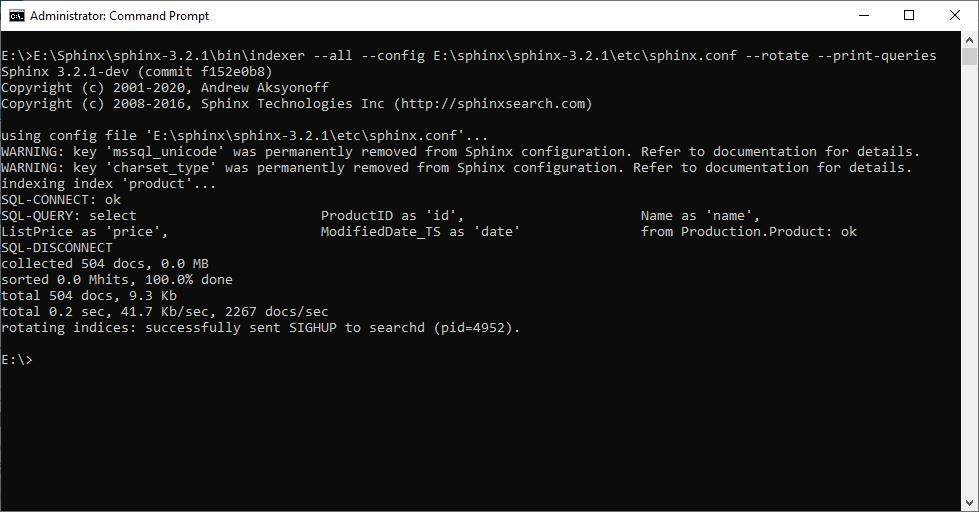Close the Administrator Command Prompt window
This screenshot has width=979, height=512.
click(x=954, y=16)
